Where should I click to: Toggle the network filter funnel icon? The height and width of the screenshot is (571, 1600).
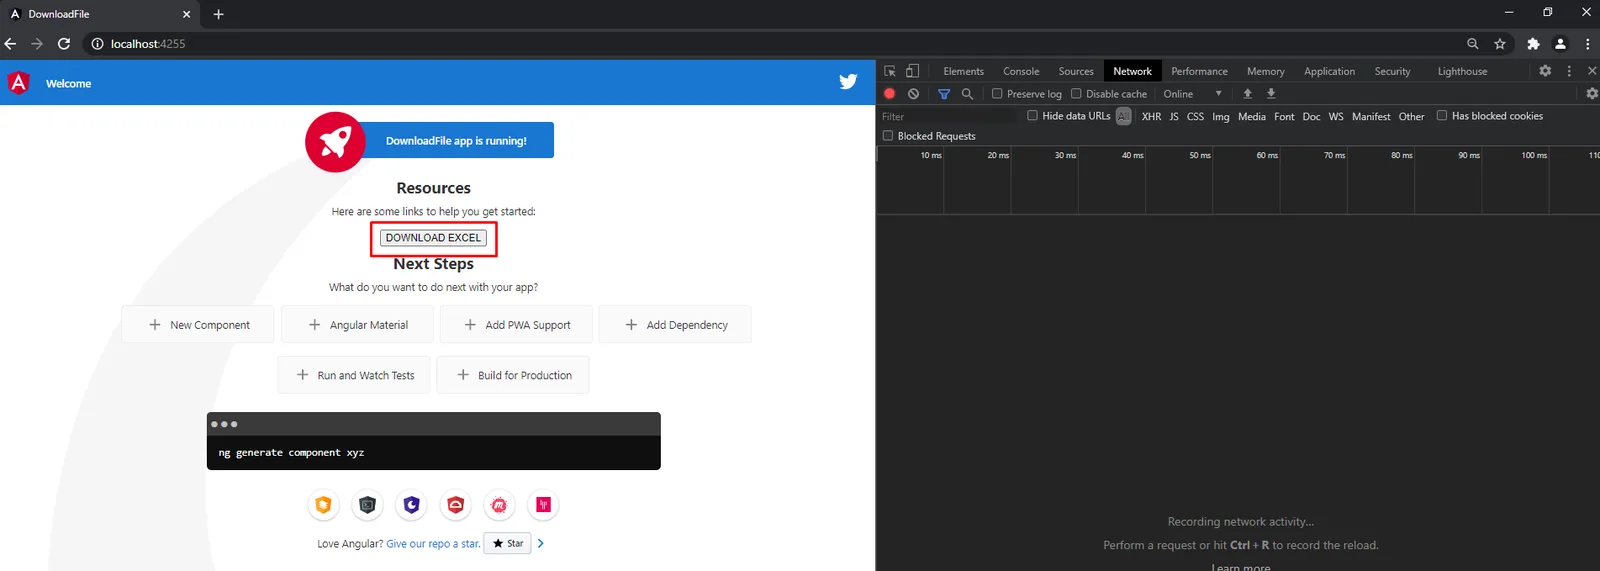[943, 93]
